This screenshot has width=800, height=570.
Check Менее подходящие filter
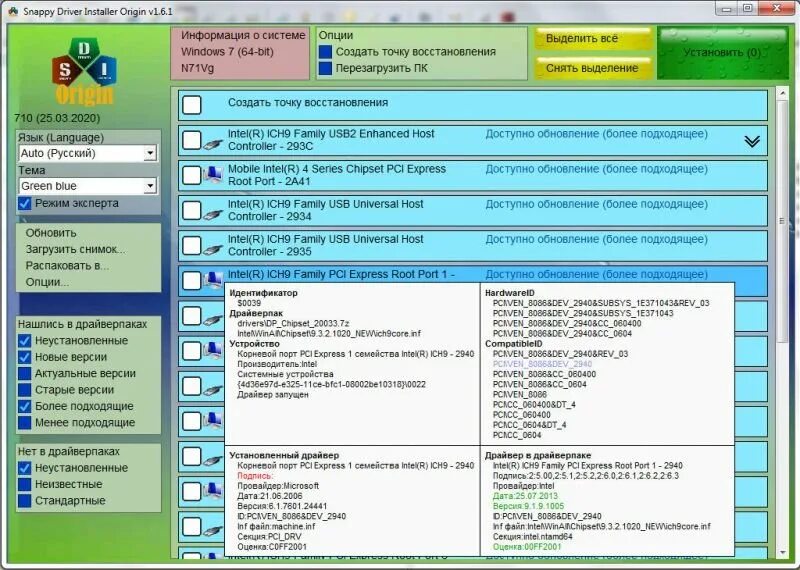pos(24,423)
